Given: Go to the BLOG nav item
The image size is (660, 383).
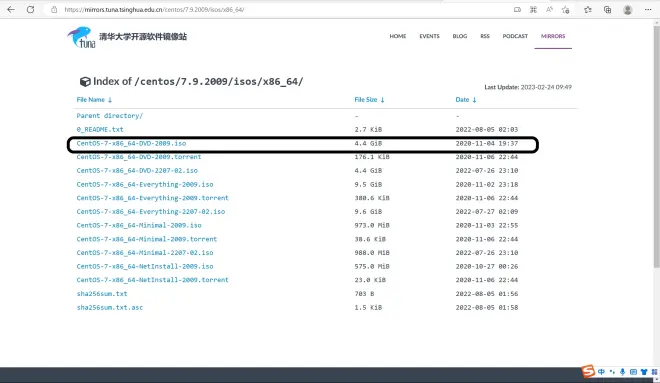Looking at the screenshot, I should [x=460, y=36].
